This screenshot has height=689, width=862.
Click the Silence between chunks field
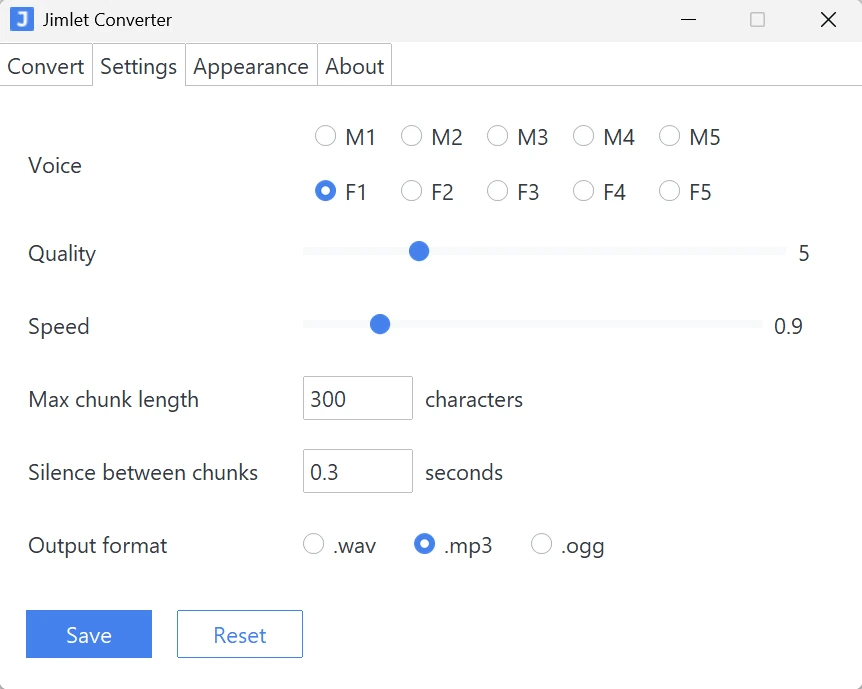point(357,471)
